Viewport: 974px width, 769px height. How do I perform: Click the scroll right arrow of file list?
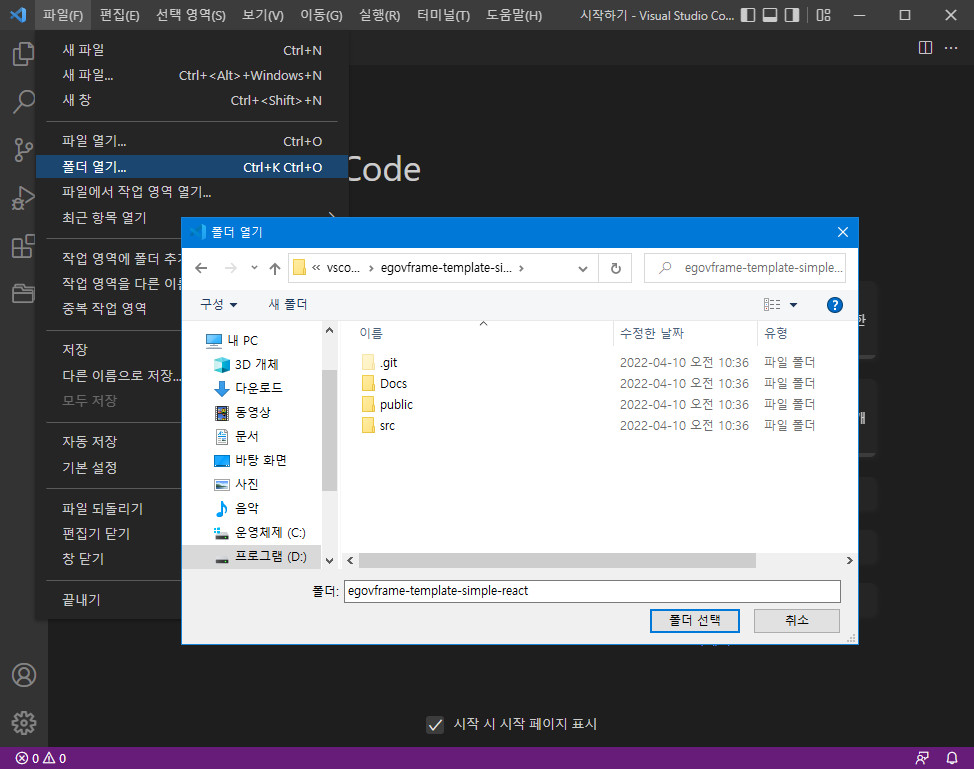849,560
